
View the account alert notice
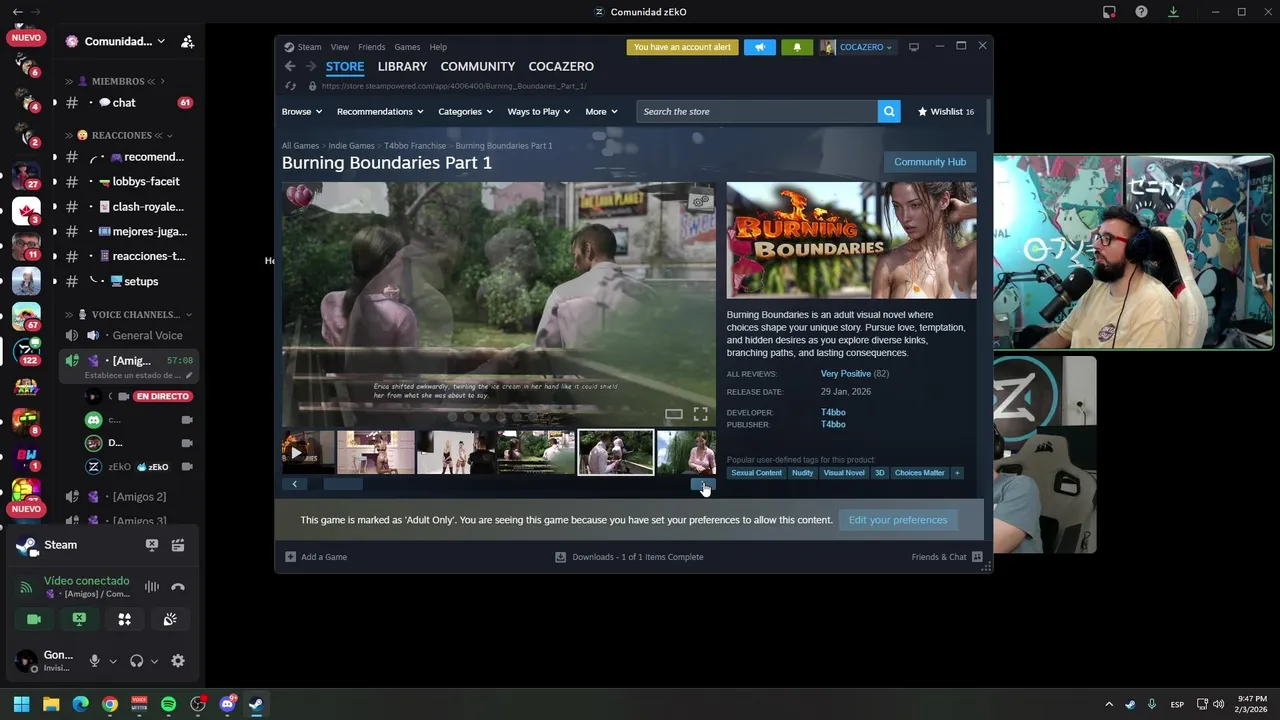682,47
